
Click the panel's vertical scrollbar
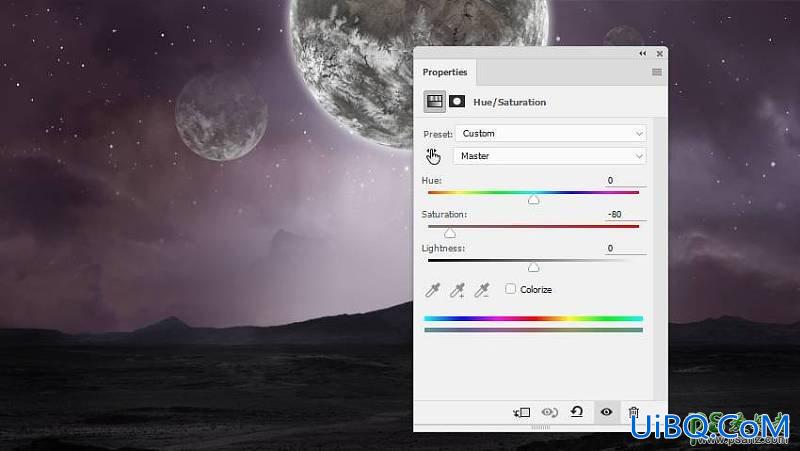click(660, 258)
